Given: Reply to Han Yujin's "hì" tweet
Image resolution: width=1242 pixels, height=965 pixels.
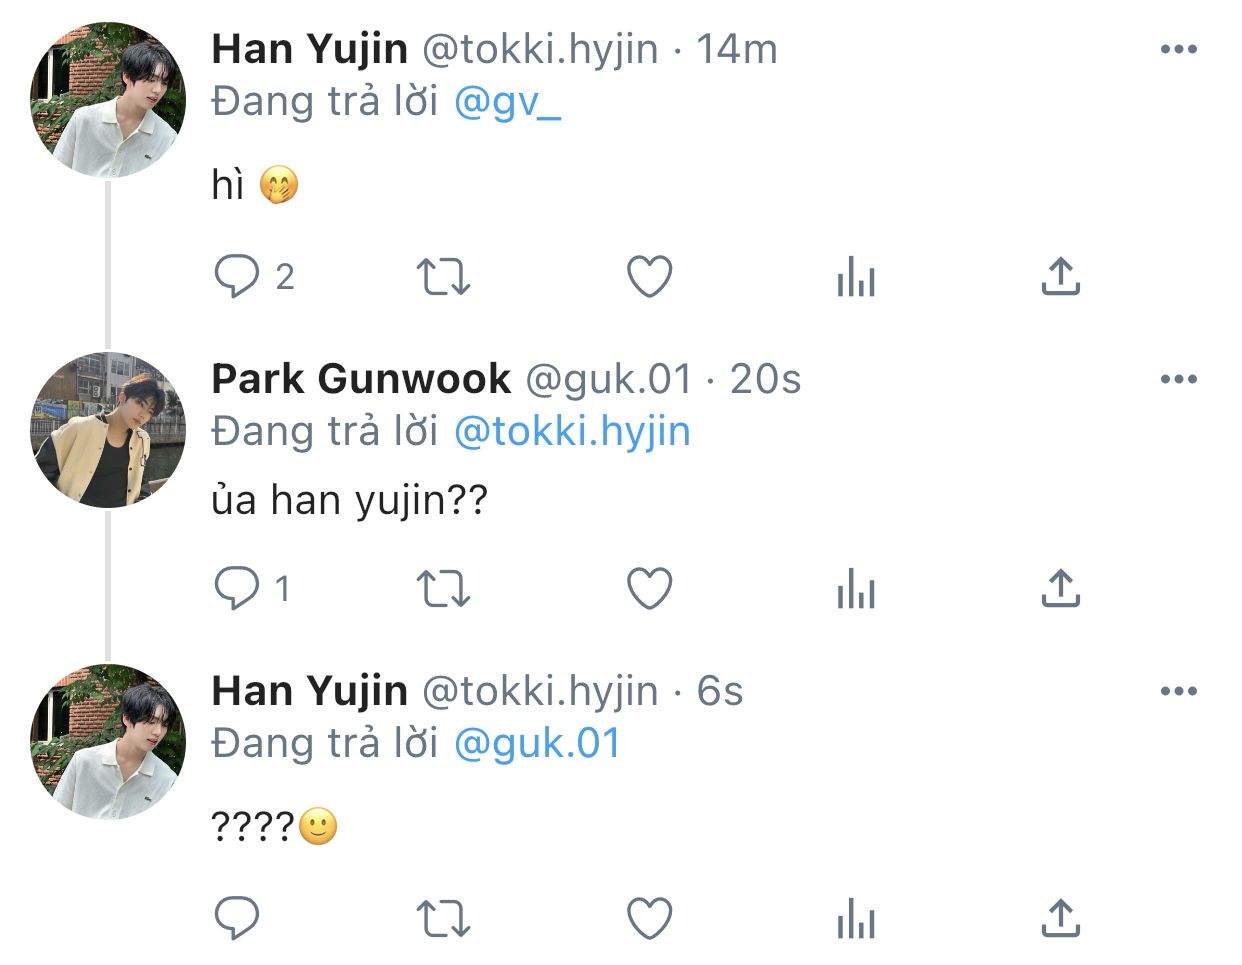Looking at the screenshot, I should click(x=237, y=277).
